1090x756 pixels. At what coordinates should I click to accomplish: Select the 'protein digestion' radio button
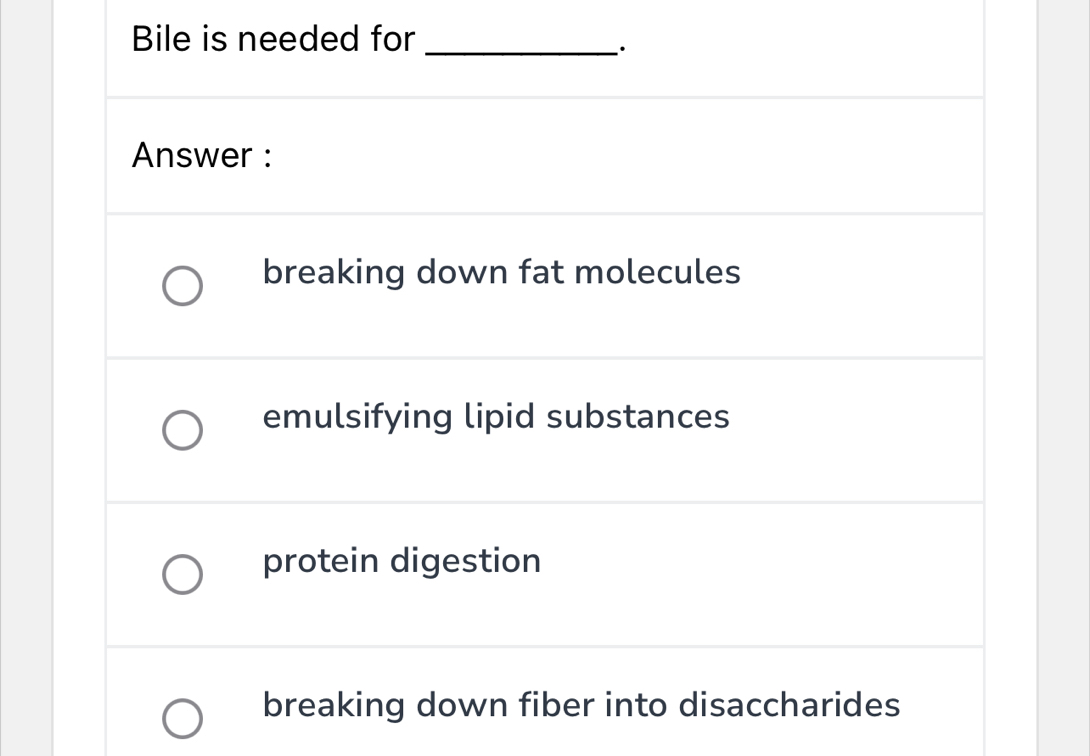(x=181, y=575)
